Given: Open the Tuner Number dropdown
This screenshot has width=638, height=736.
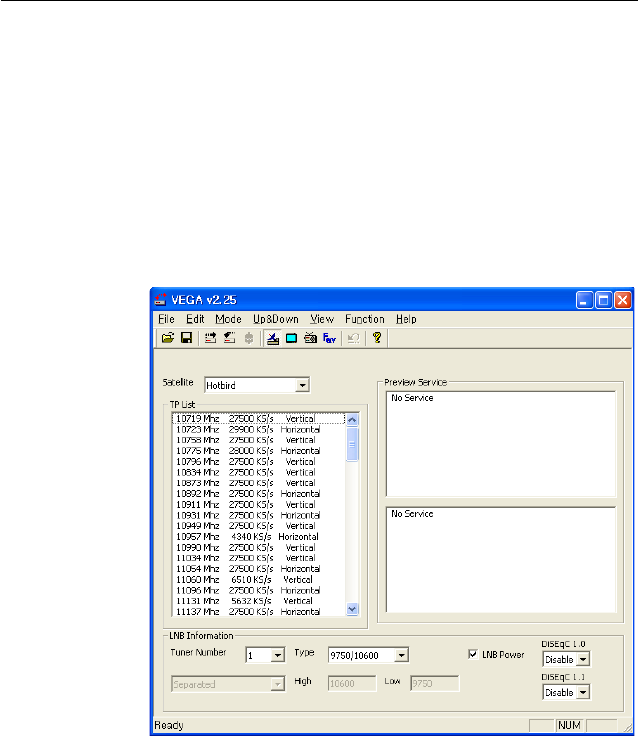Looking at the screenshot, I should click(x=278, y=655).
